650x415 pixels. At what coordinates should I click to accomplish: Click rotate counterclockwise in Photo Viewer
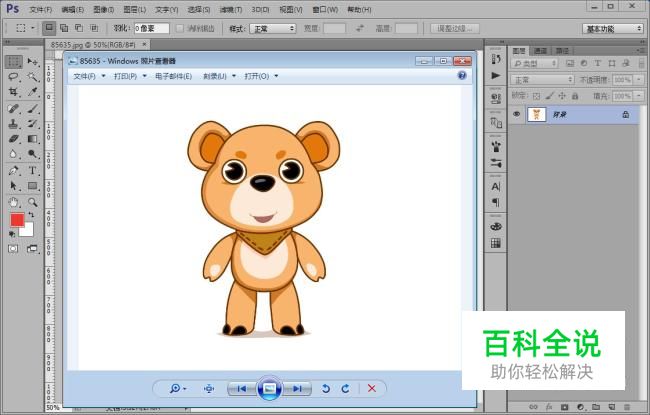coord(326,388)
